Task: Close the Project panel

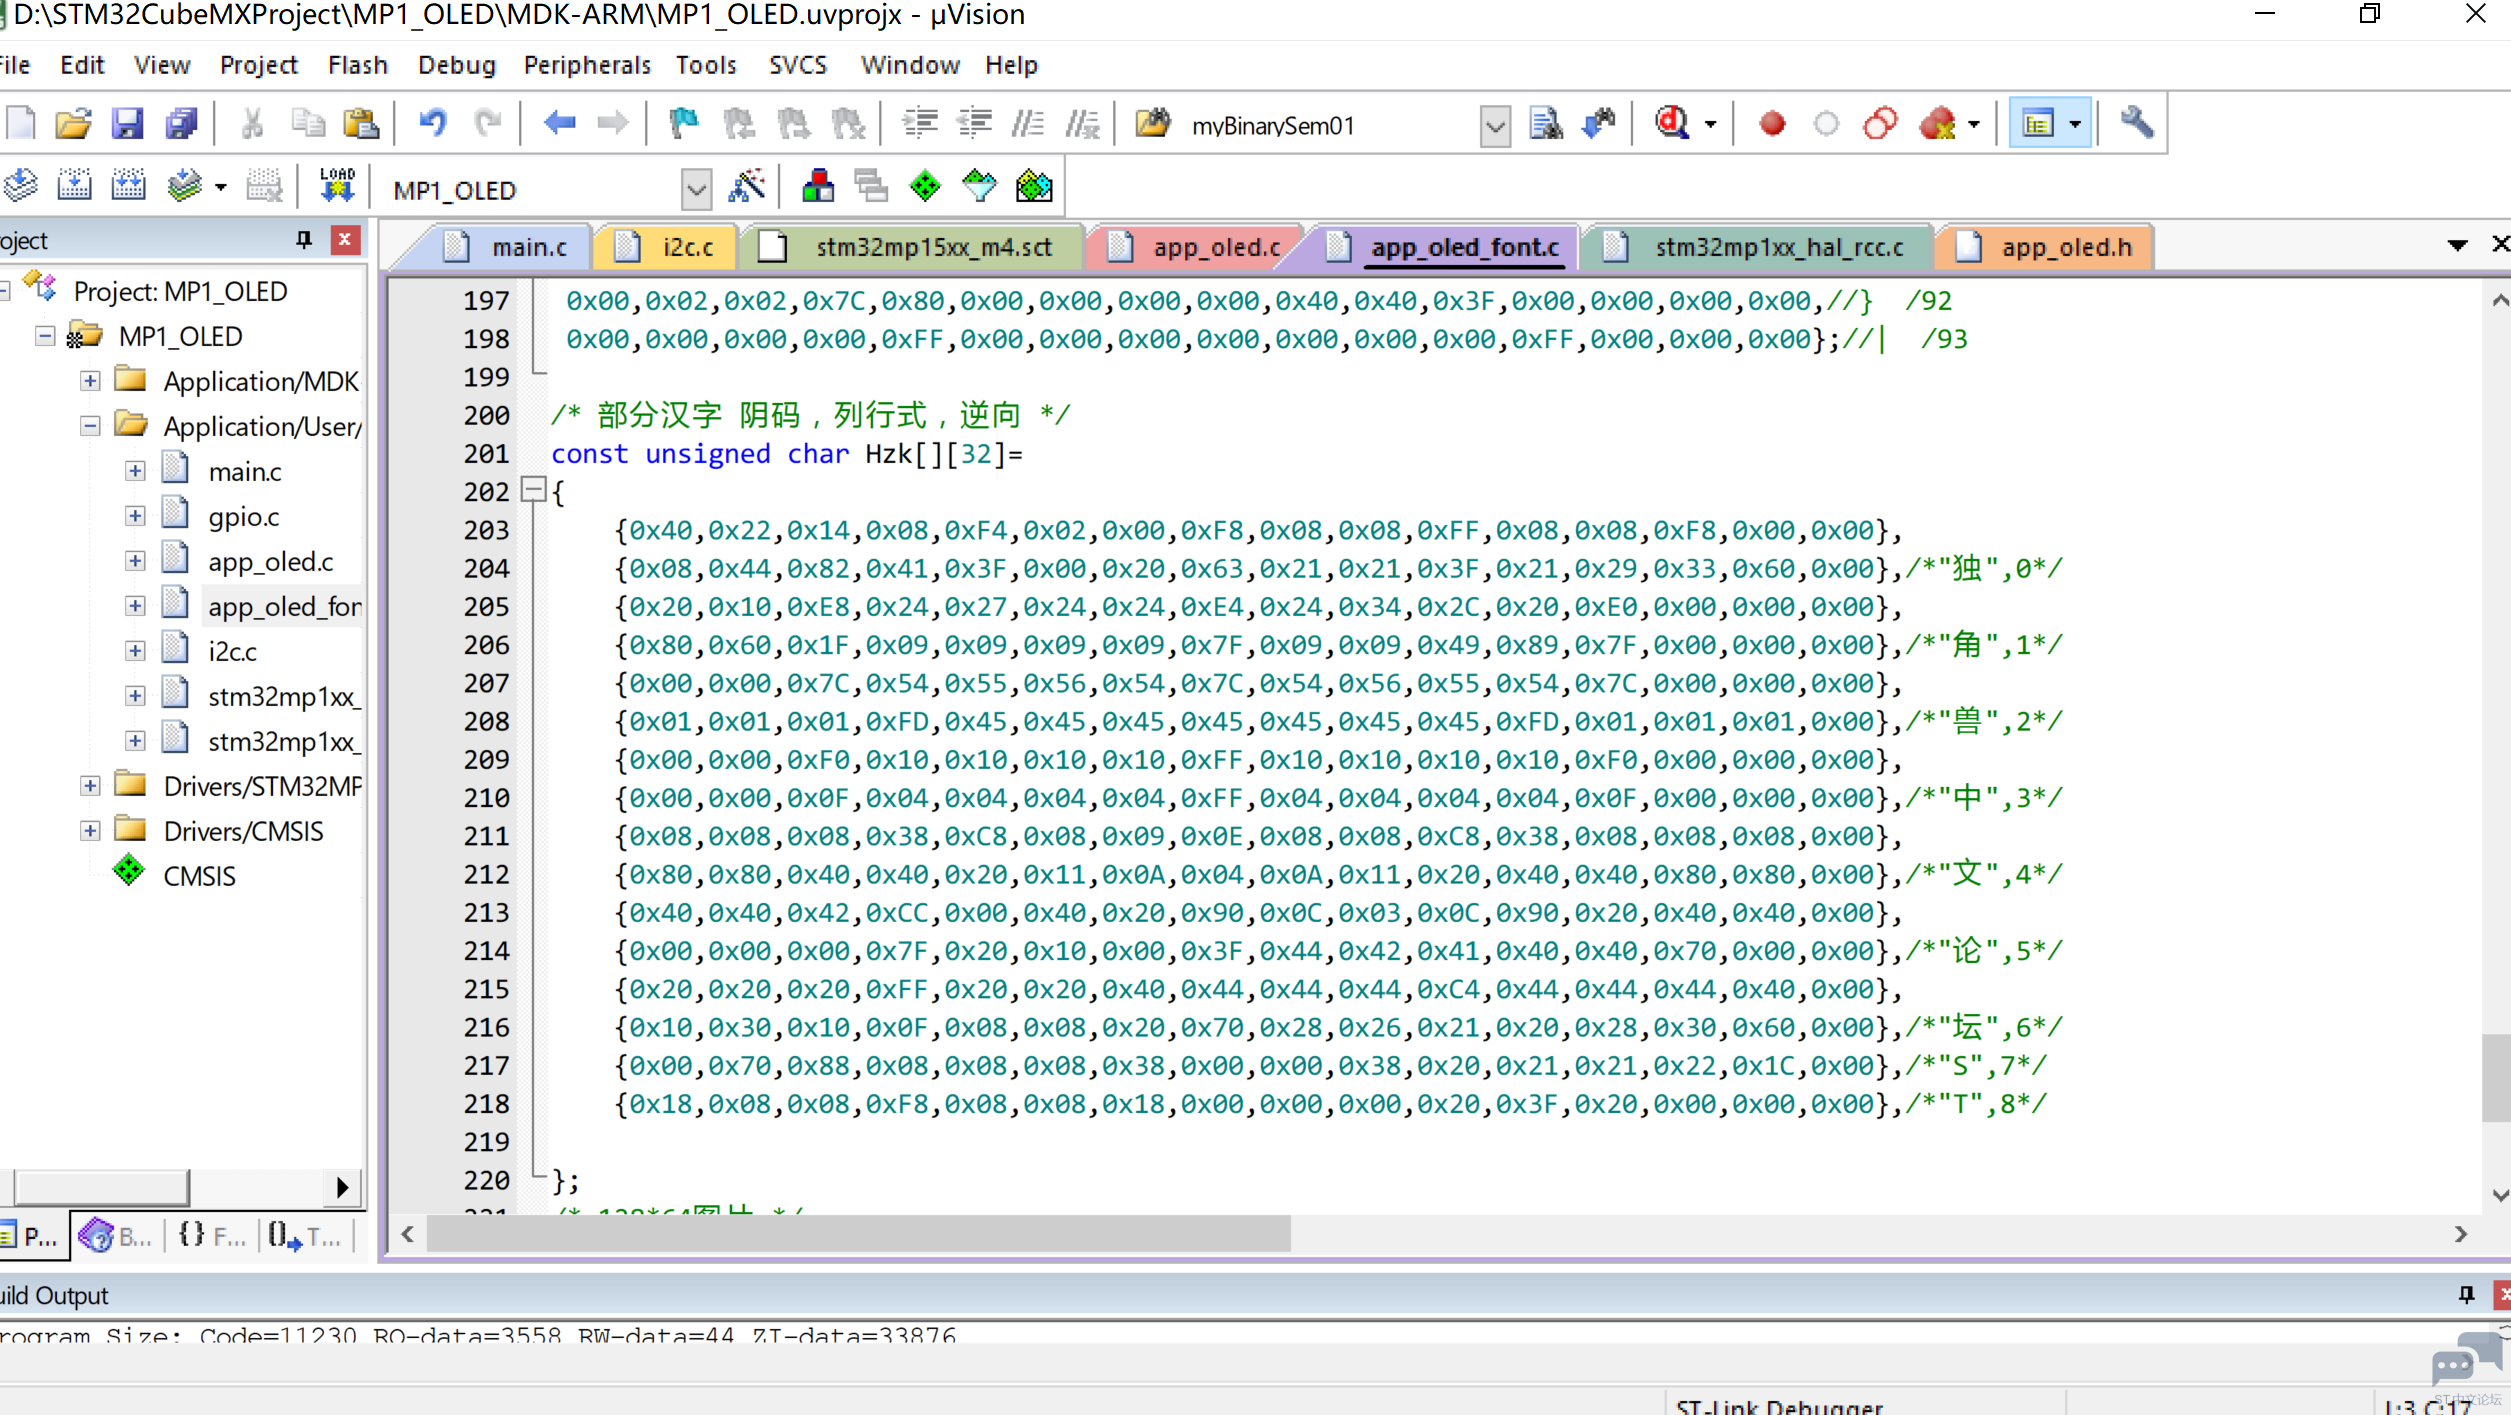Action: (344, 239)
